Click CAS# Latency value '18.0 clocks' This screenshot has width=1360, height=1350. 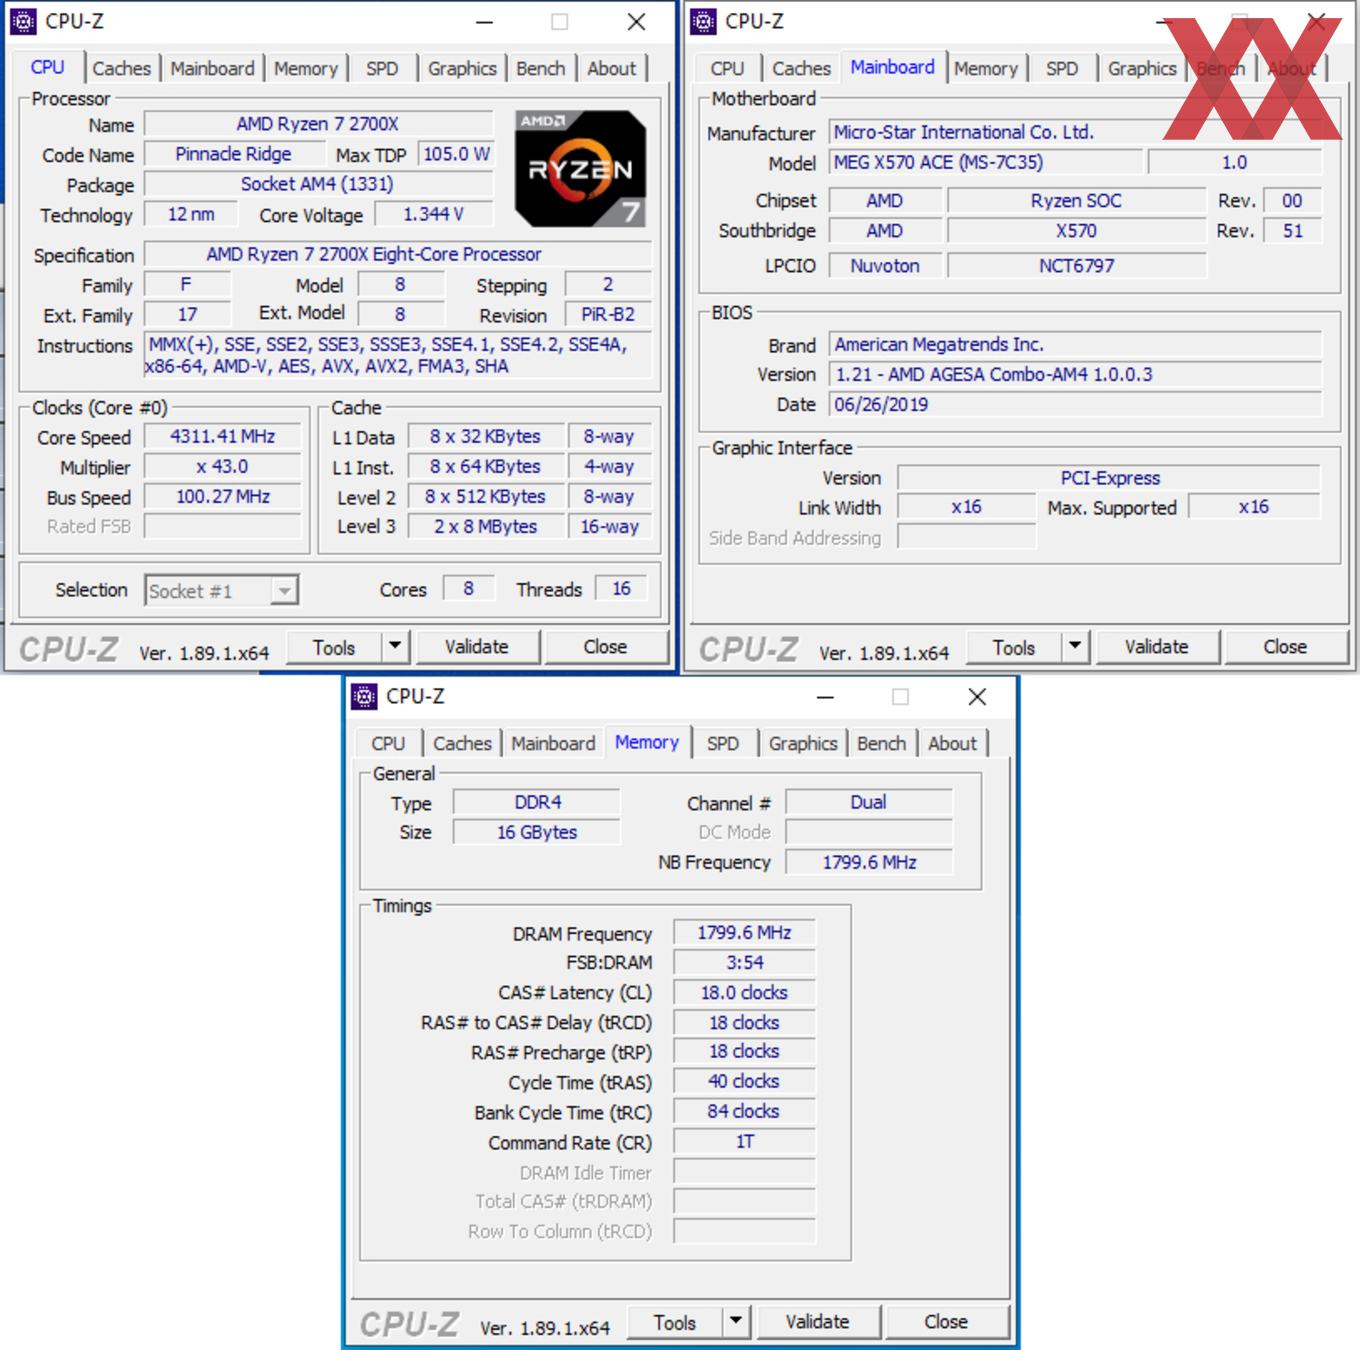[744, 993]
